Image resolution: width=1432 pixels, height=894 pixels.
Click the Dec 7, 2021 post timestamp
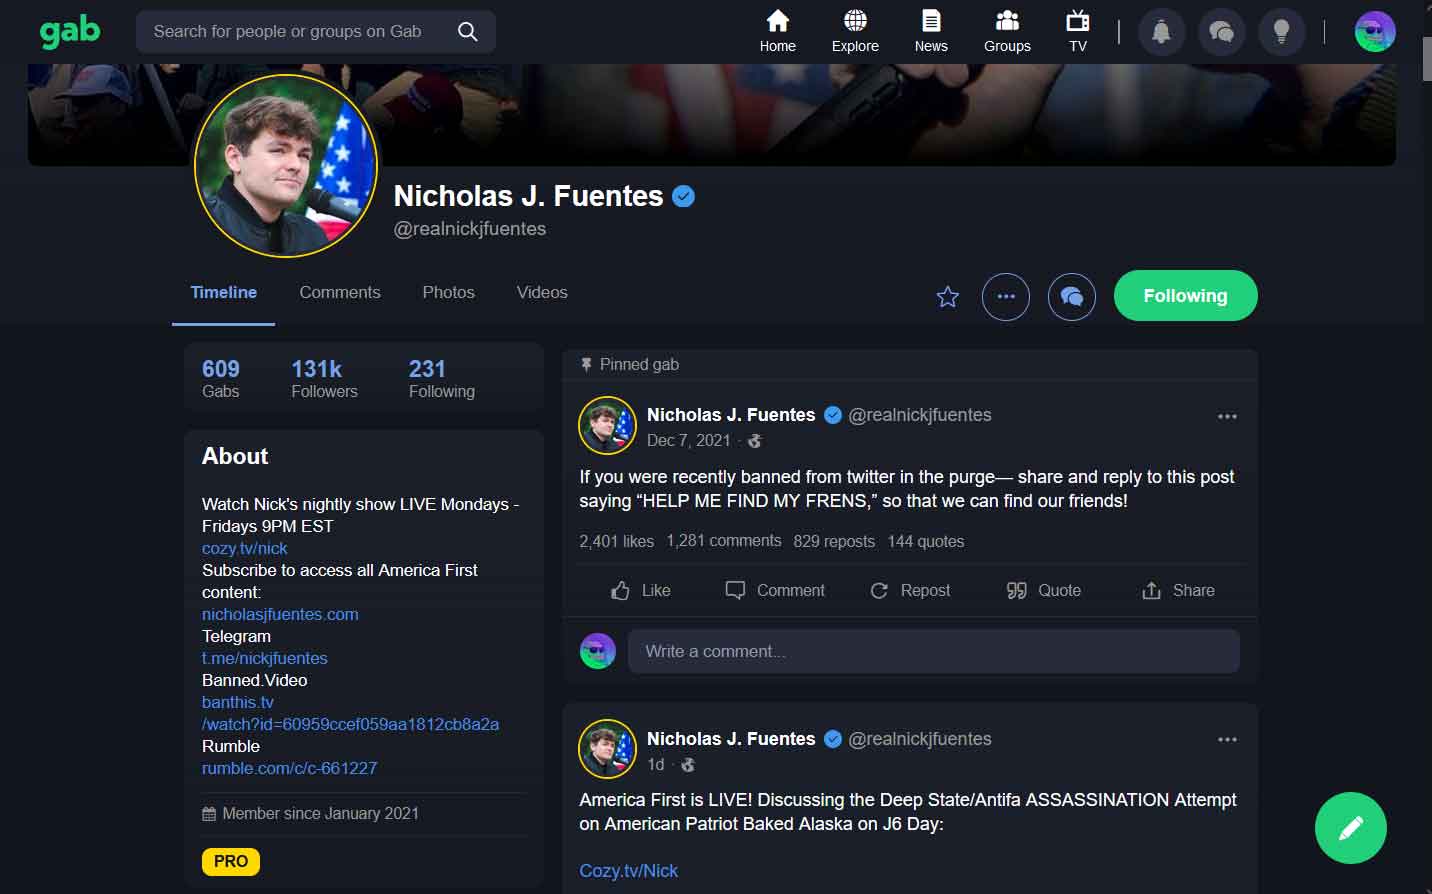[x=689, y=441]
